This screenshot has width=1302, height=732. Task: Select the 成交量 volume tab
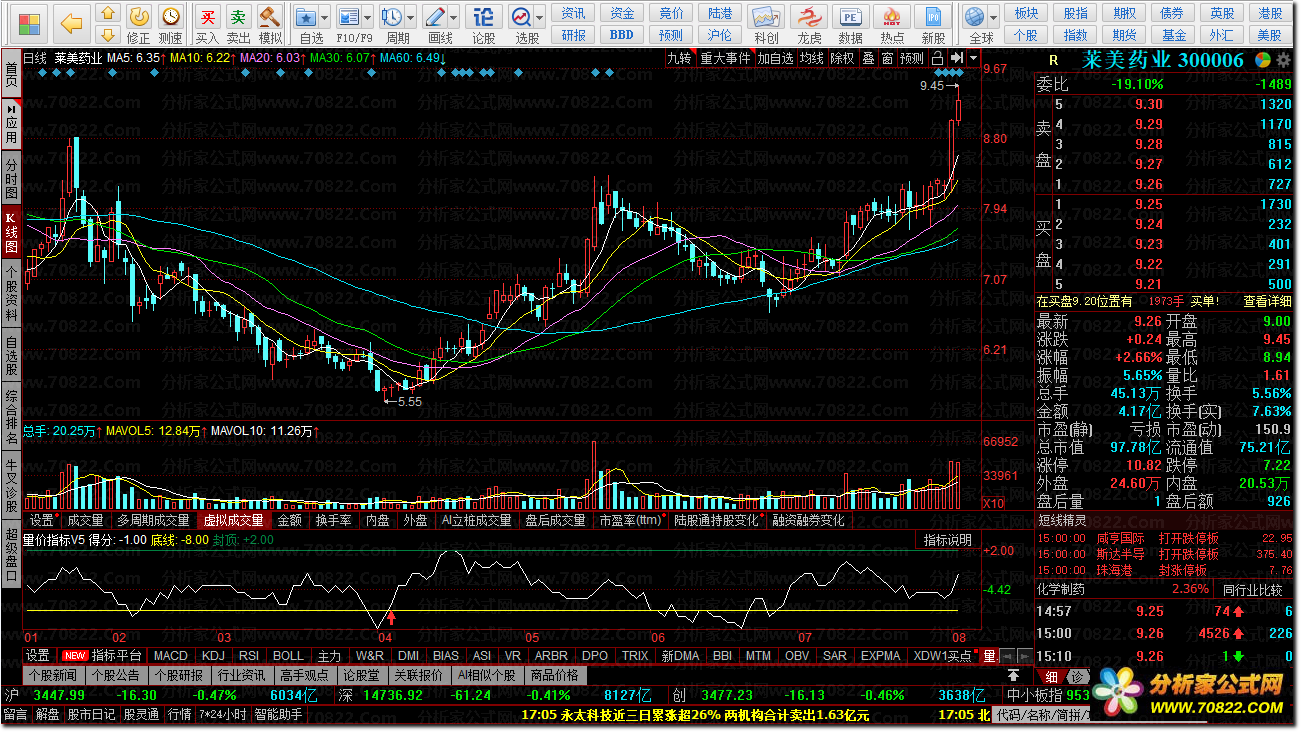click(x=85, y=520)
